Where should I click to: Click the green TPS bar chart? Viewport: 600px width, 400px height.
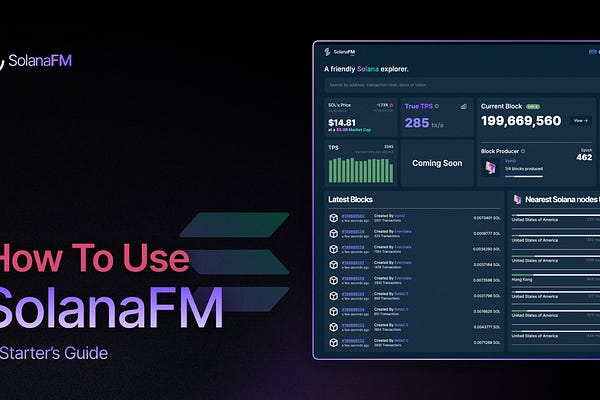361,170
